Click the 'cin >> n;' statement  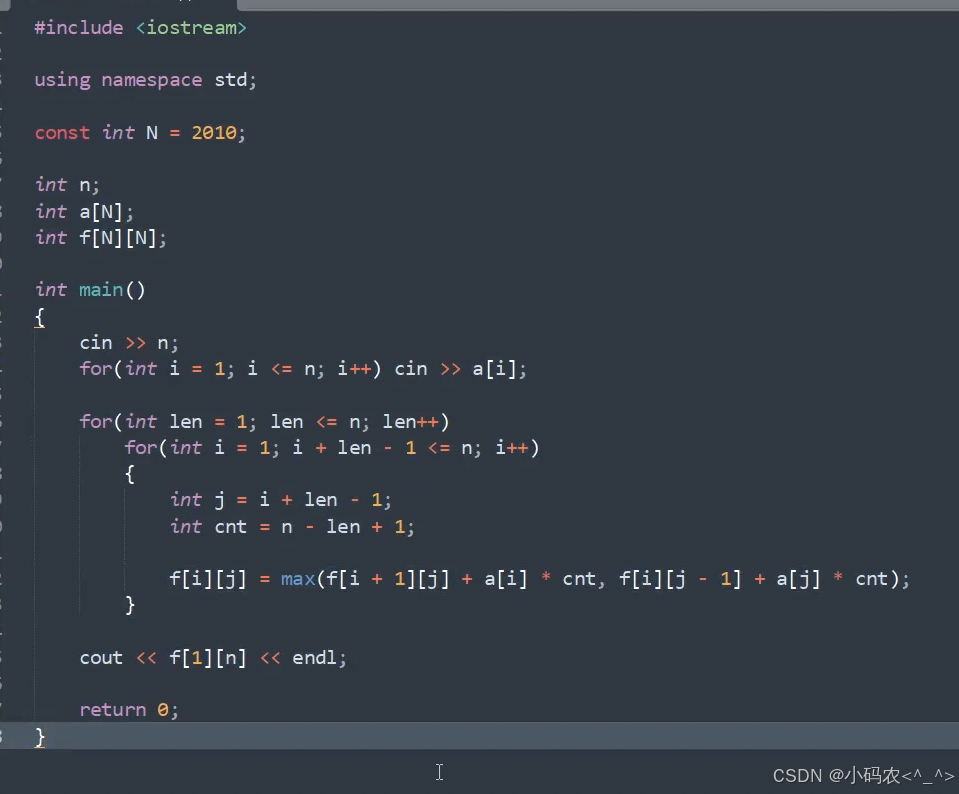pyautogui.click(x=129, y=343)
